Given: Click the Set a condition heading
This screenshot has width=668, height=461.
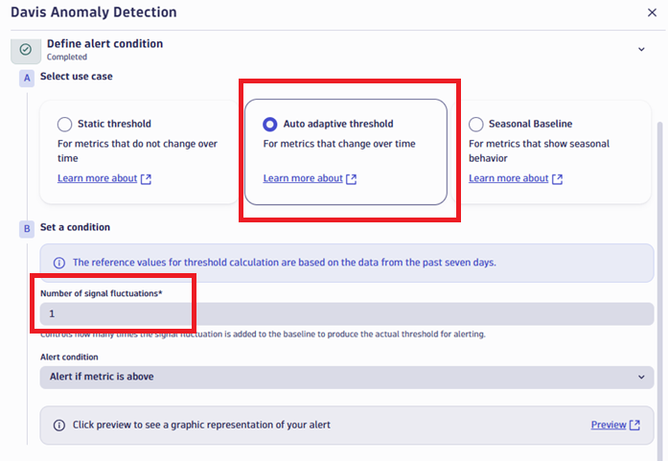Looking at the screenshot, I should [75, 227].
